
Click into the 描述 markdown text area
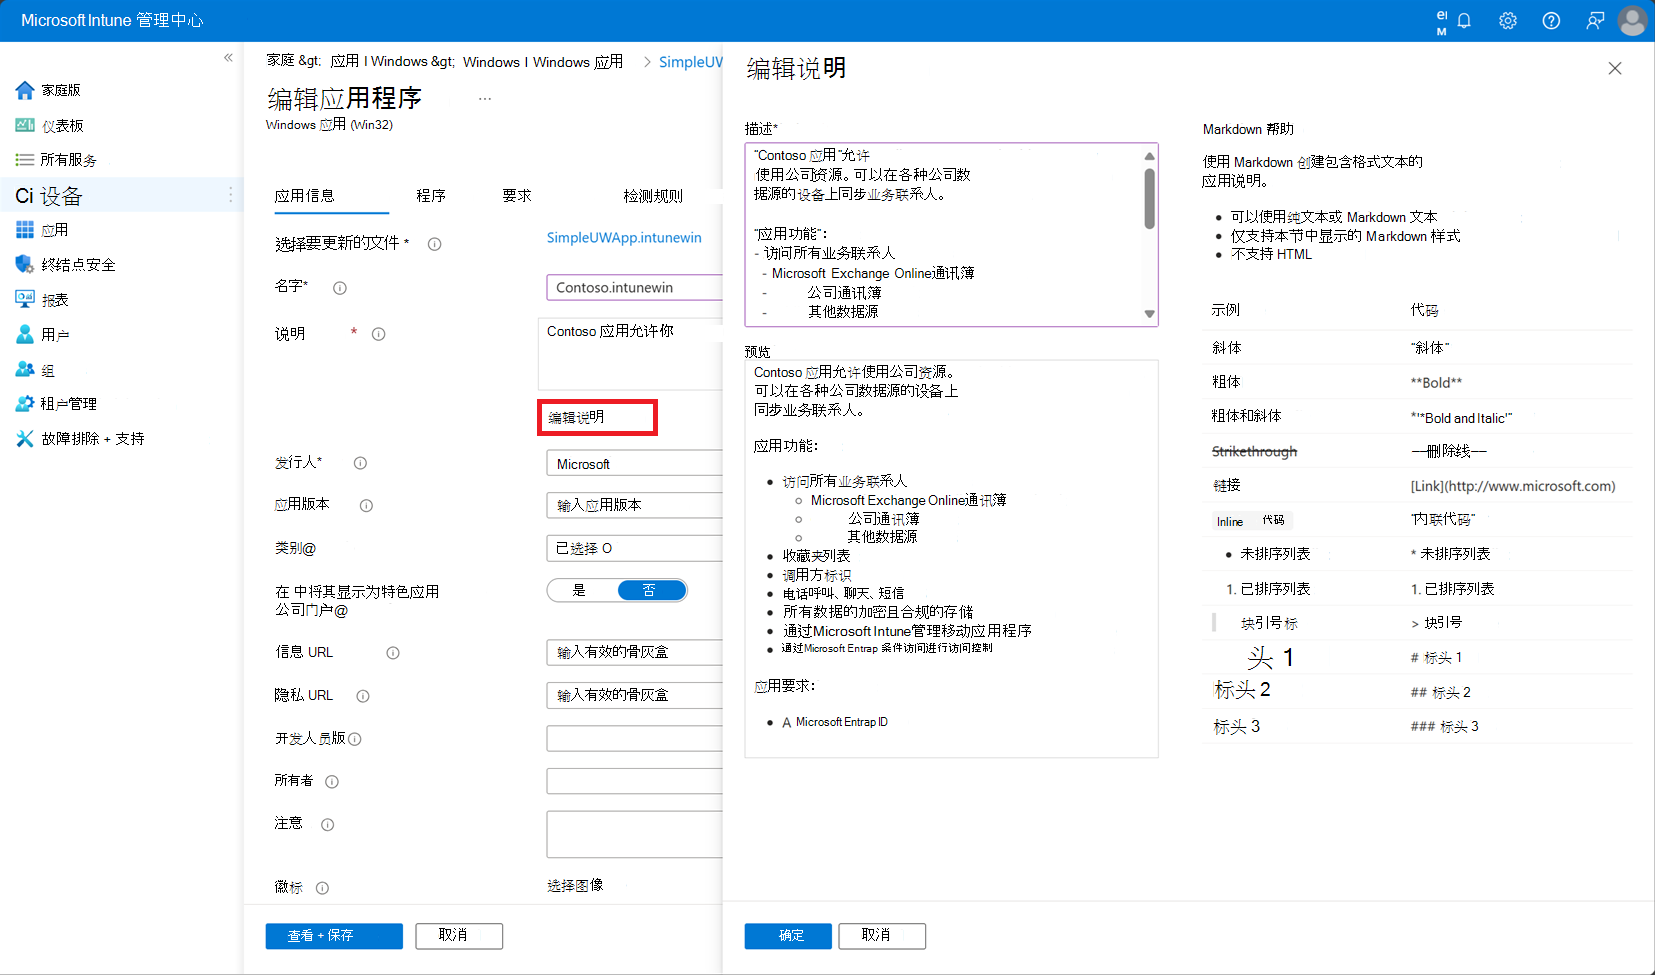click(943, 234)
